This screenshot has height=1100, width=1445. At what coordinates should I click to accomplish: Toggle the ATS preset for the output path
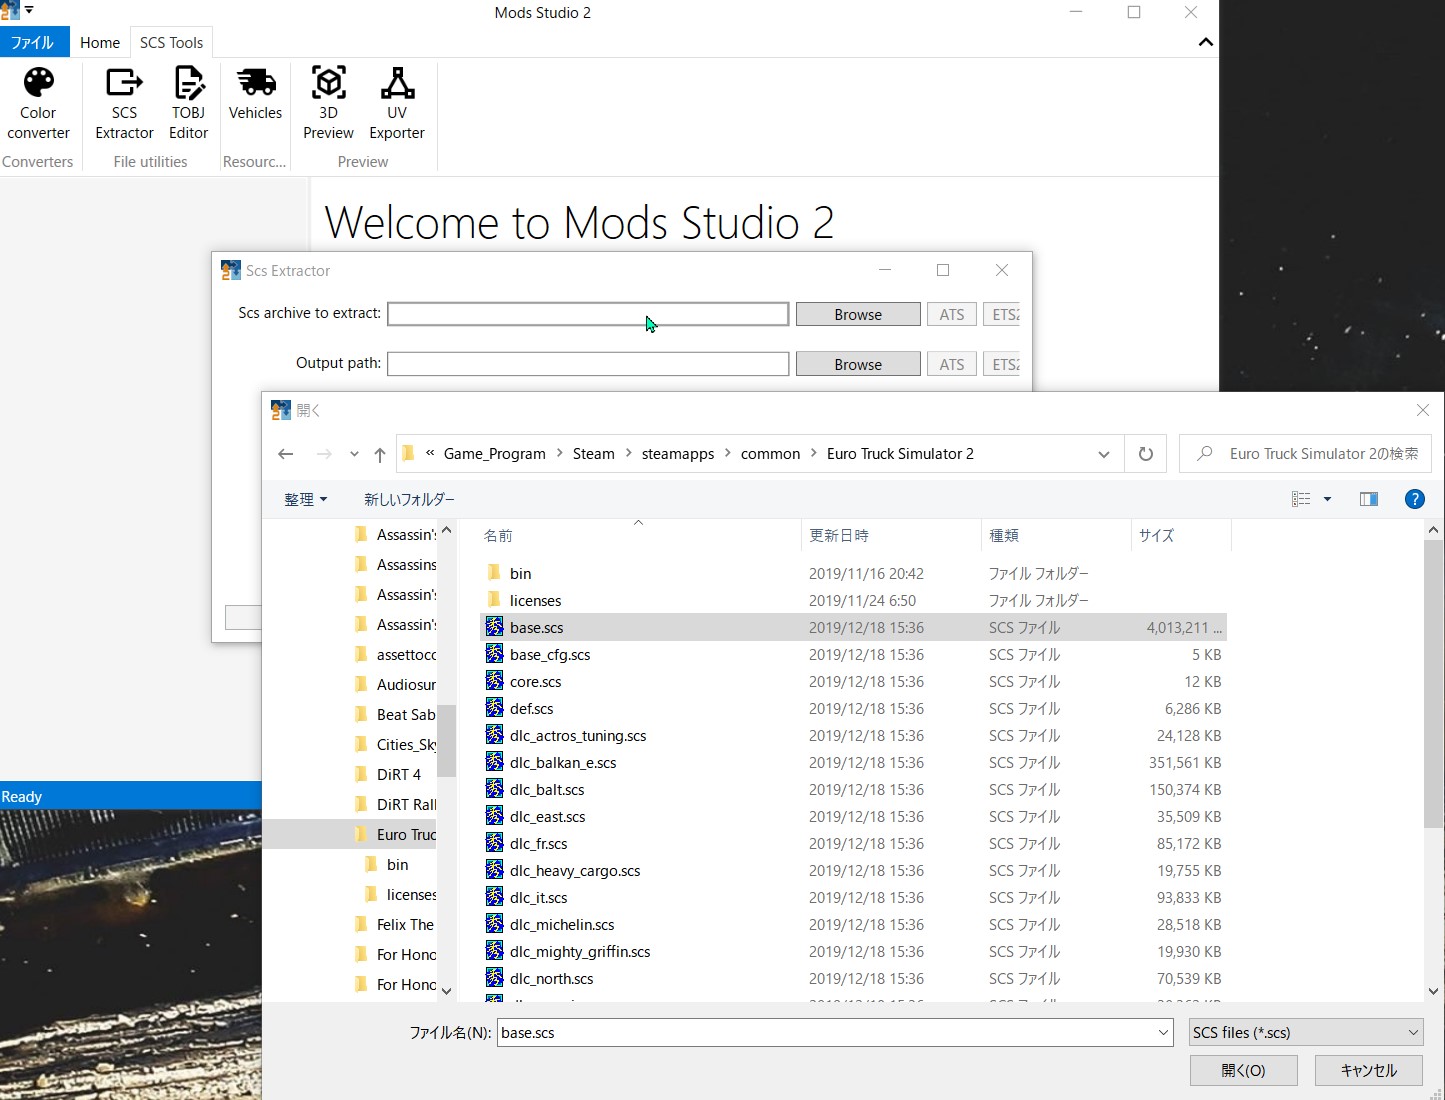[951, 363]
